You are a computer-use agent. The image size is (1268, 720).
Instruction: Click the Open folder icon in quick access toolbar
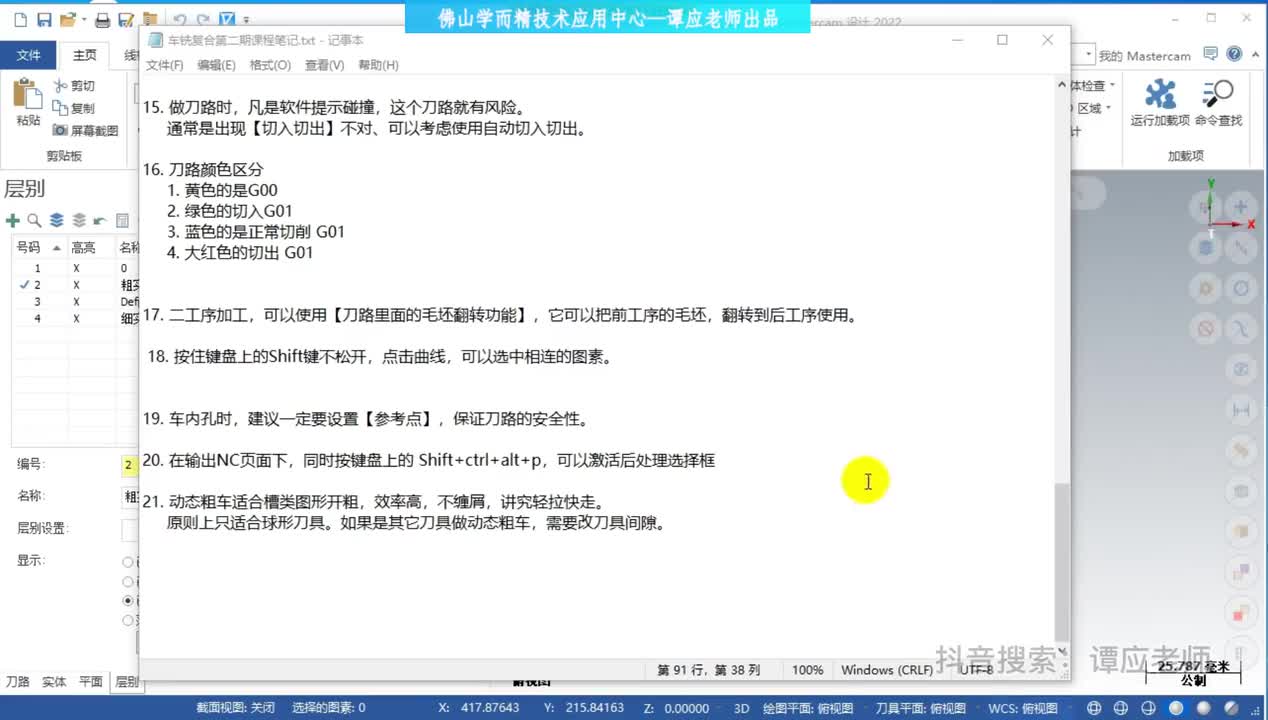point(67,19)
